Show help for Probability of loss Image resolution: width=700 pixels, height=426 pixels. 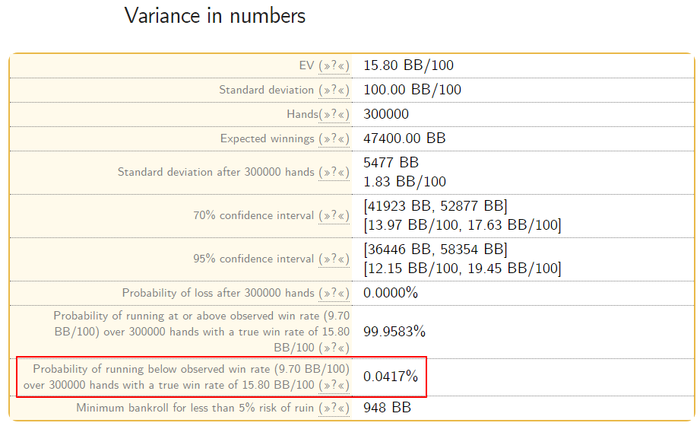[x=334, y=293]
